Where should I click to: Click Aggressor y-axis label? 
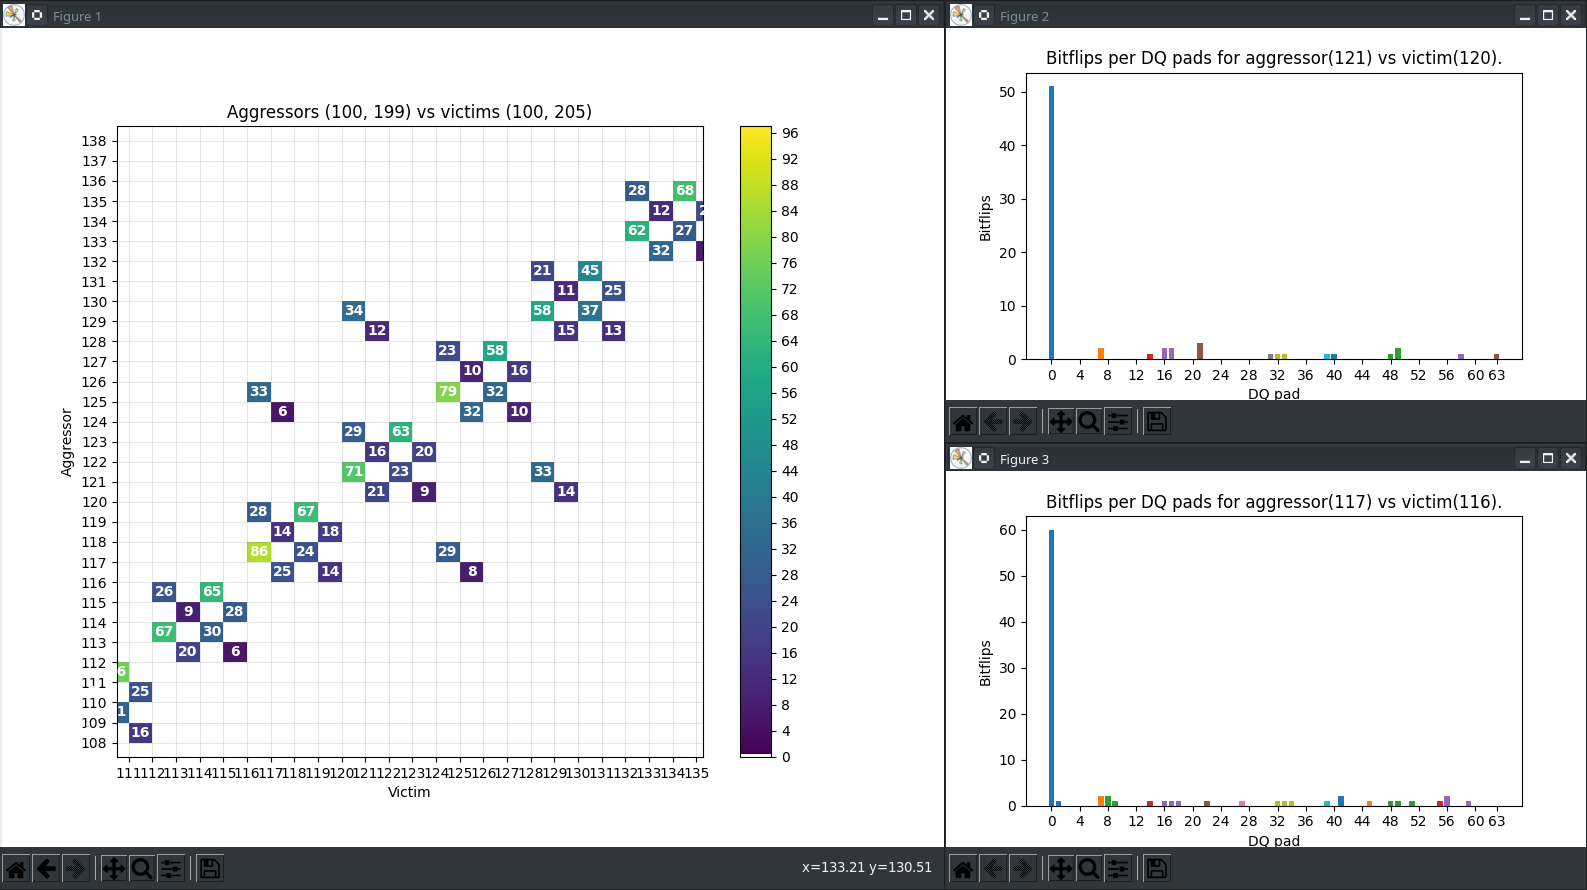point(67,442)
